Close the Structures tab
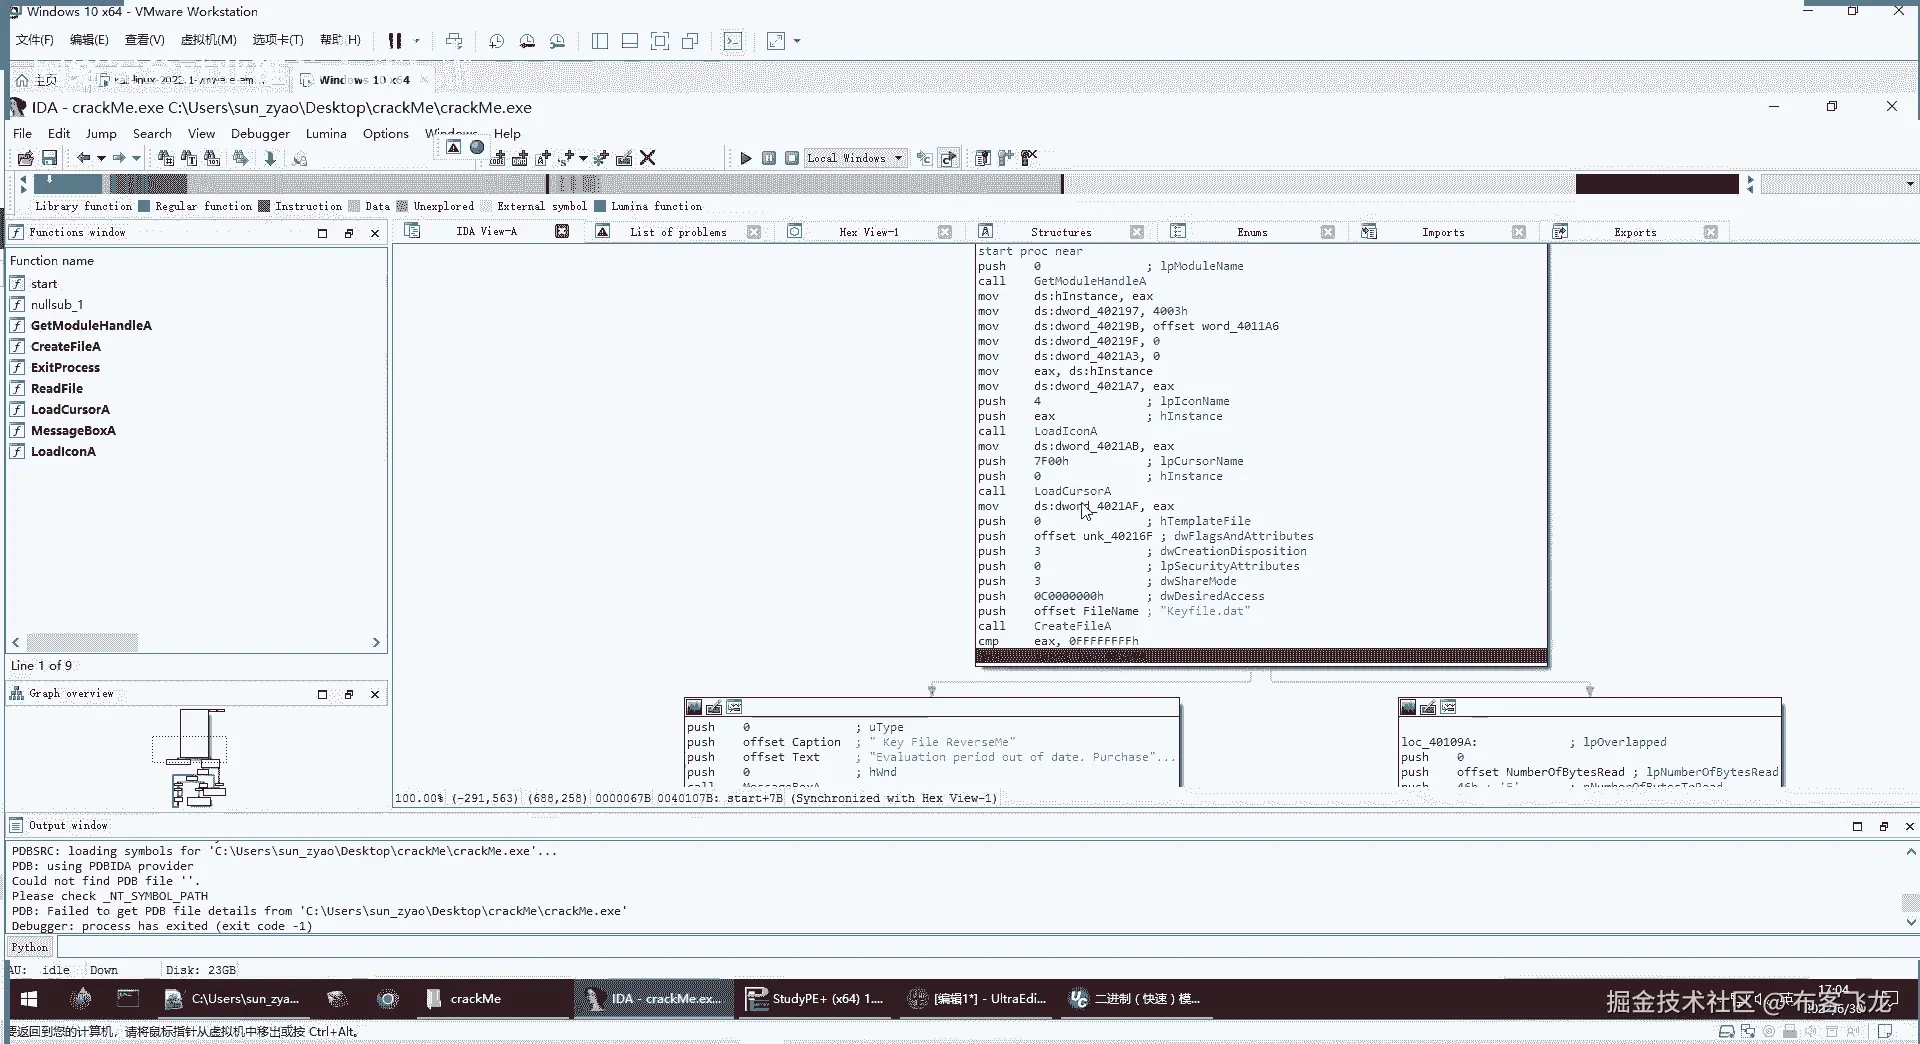This screenshot has width=1920, height=1044. 1137,232
